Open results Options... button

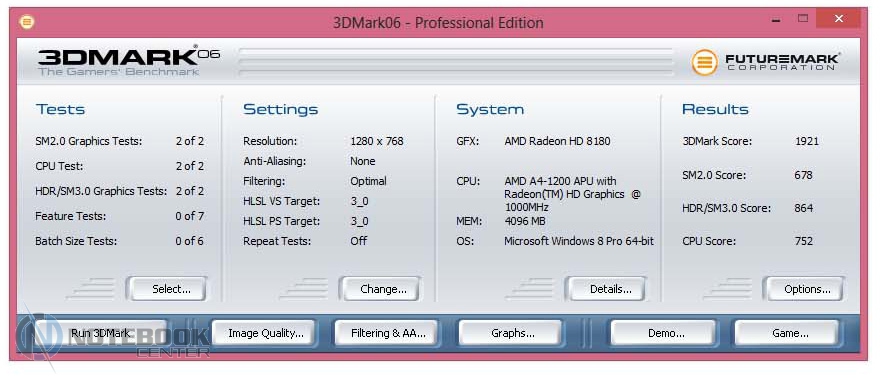803,289
